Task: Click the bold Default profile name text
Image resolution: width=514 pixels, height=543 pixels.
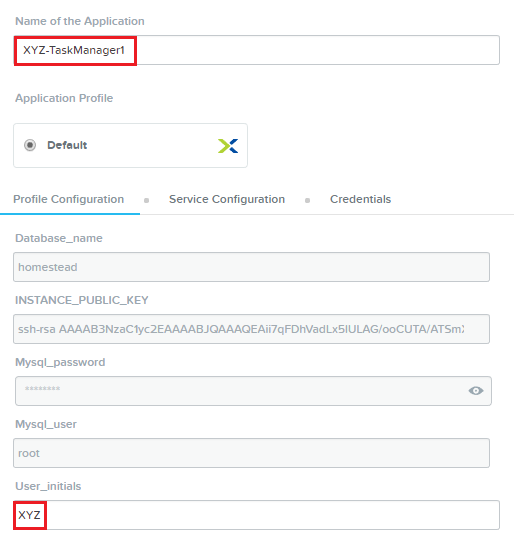Action: coord(67,145)
